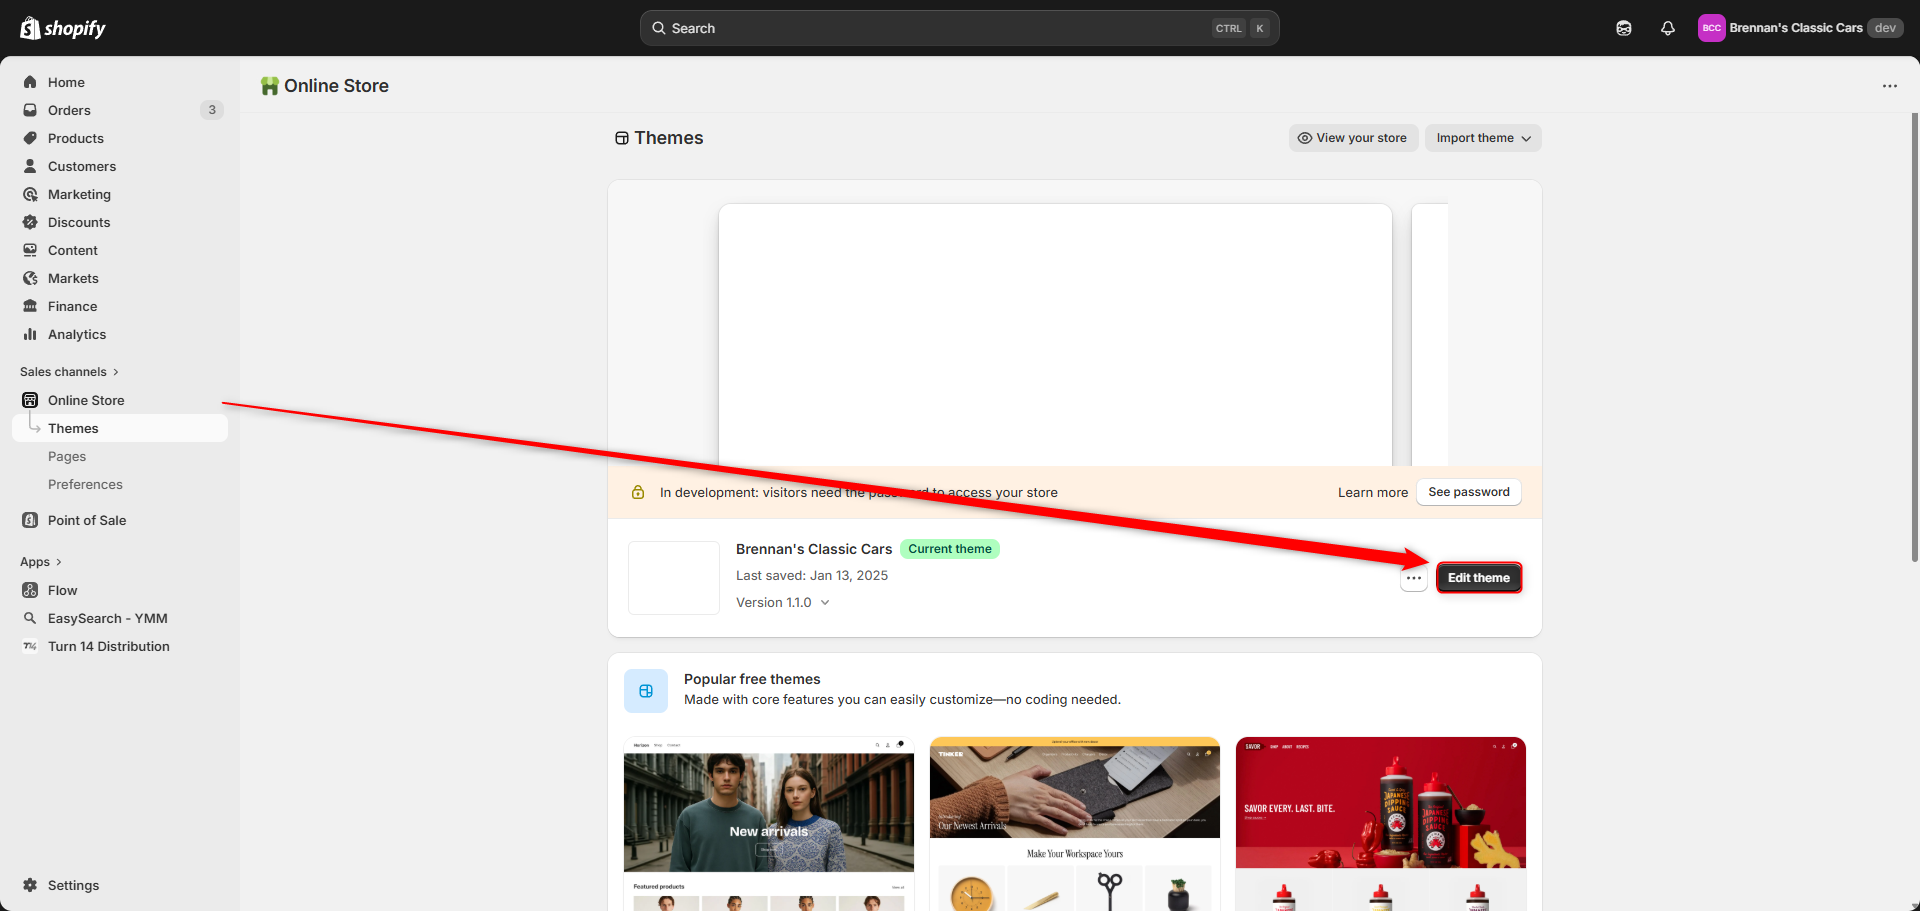
Task: Click the Sidekick assistant icon in top bar
Action: (1624, 28)
